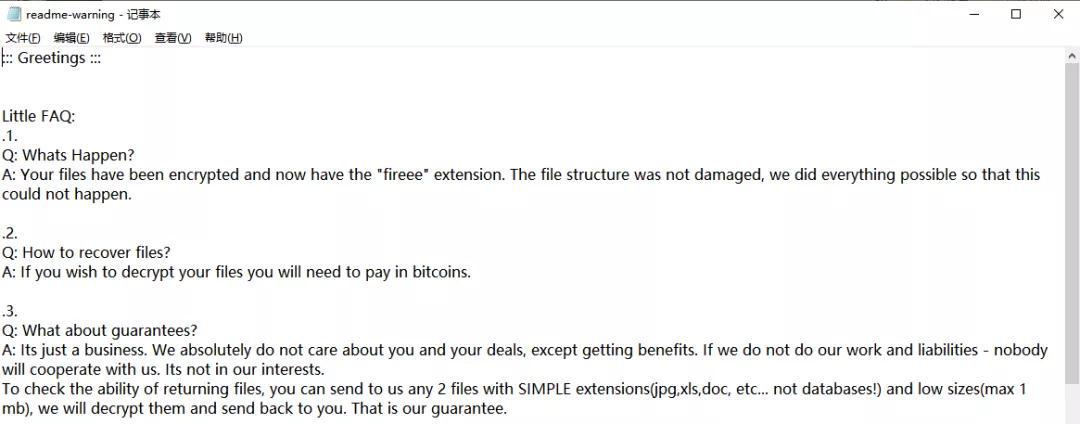The width and height of the screenshot is (1080, 424).
Task: Click the vertical scrollbar thumb
Action: point(1072,224)
